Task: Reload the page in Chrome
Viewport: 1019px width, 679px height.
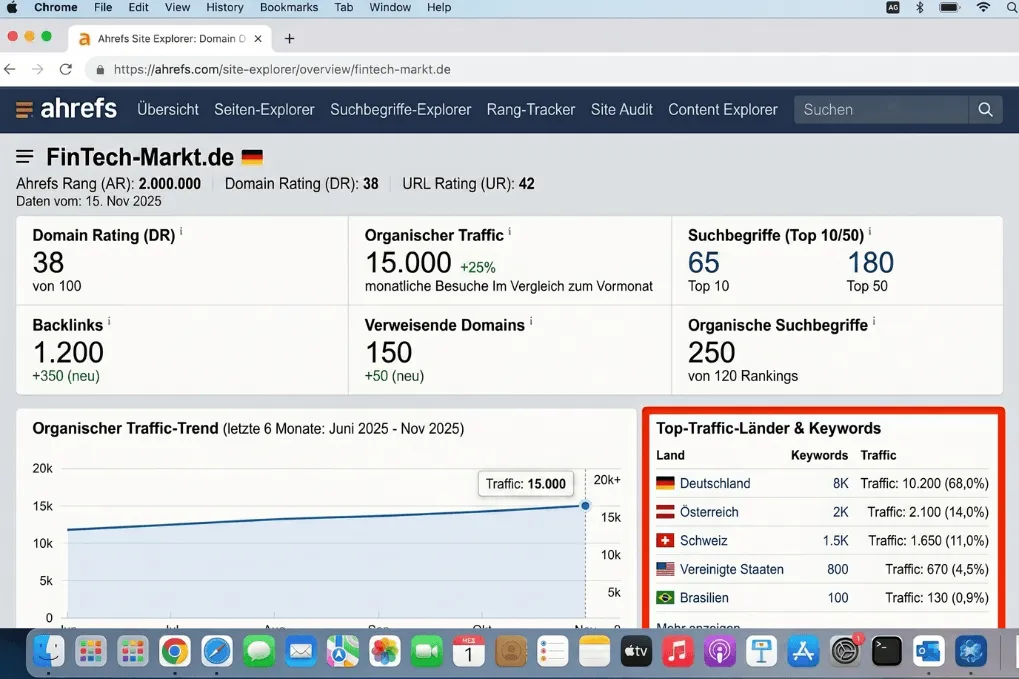Action: [x=66, y=70]
